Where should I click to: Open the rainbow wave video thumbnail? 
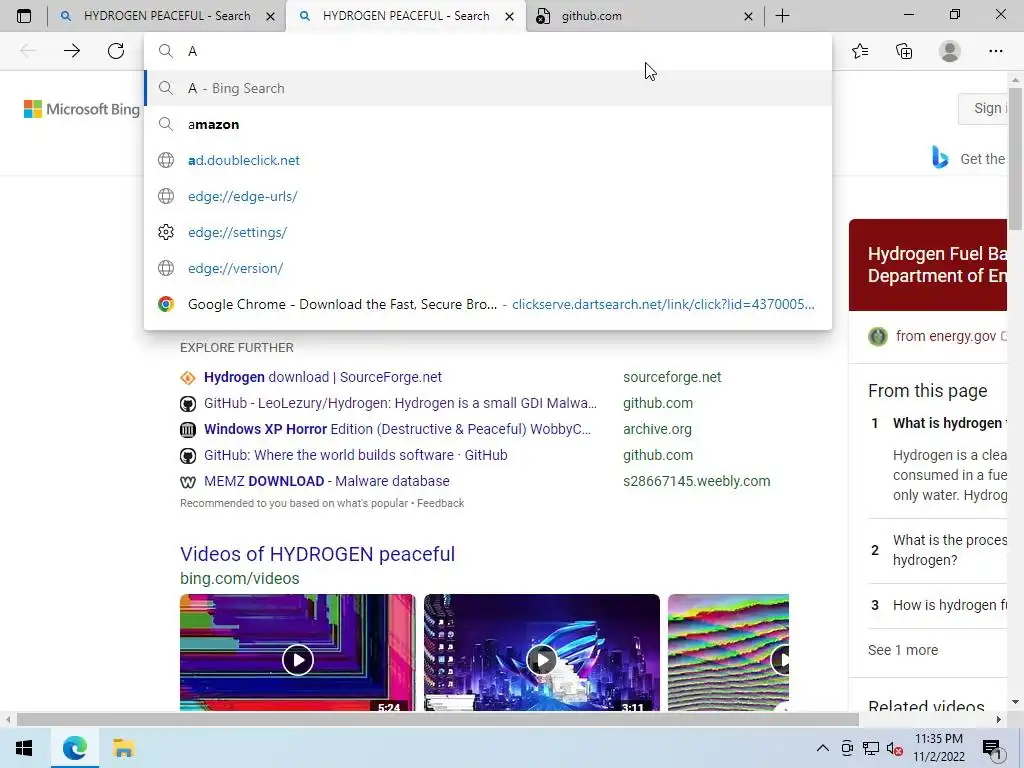[x=728, y=652]
